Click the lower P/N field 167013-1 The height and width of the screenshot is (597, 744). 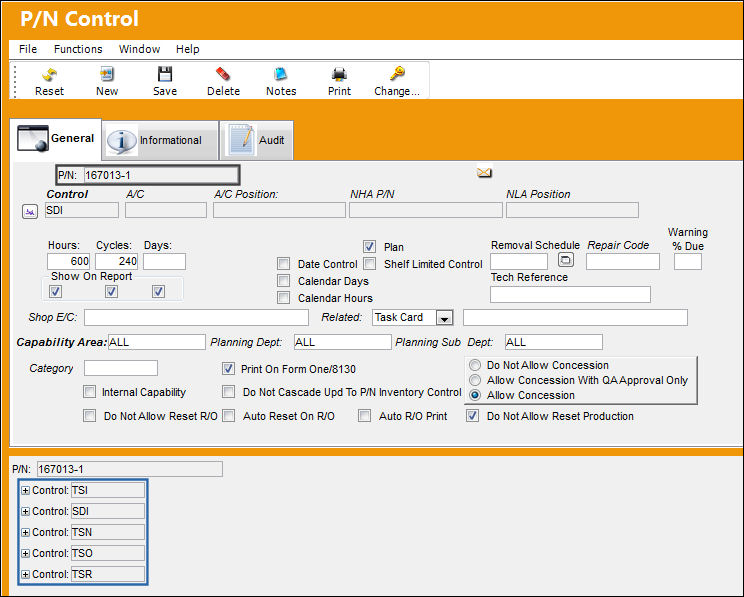click(130, 469)
